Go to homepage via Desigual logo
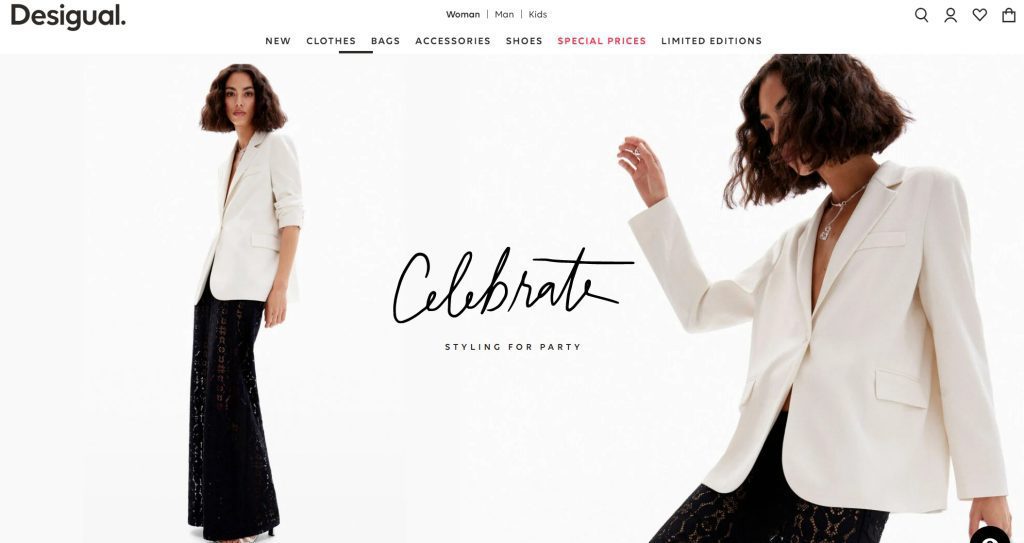This screenshot has width=1024, height=543. point(68,16)
